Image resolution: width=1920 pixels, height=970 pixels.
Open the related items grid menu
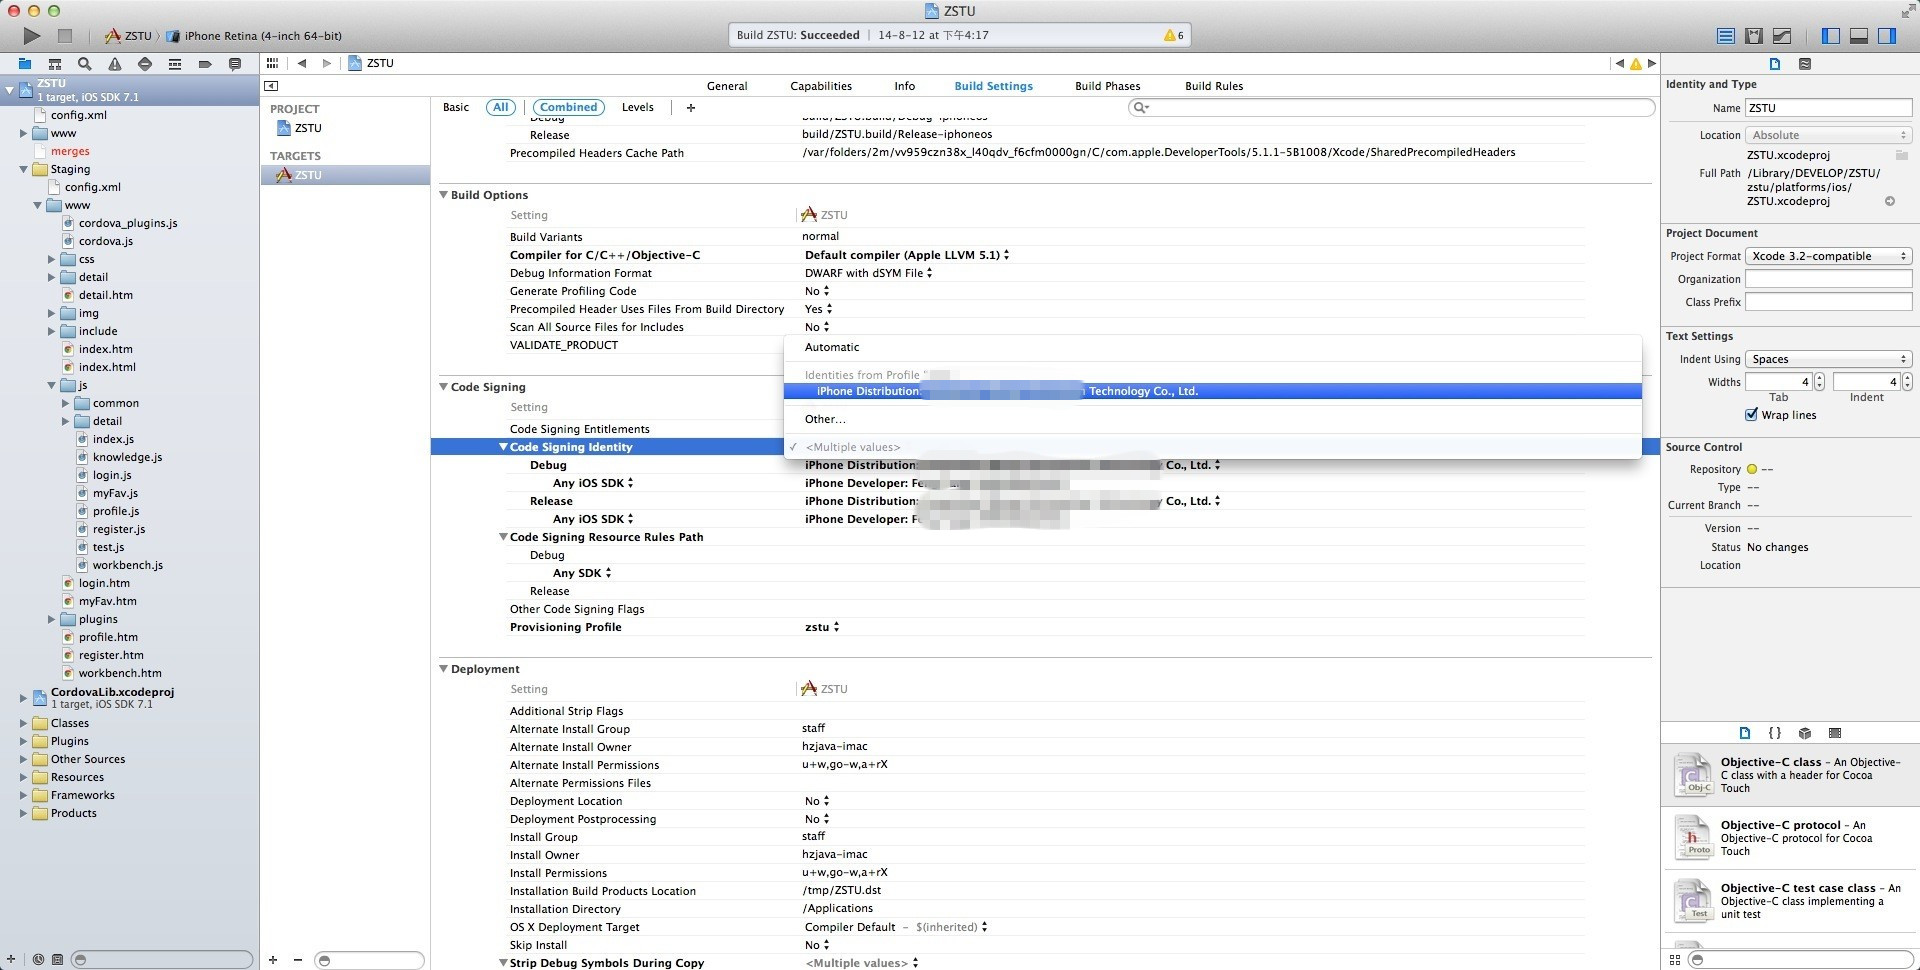272,63
